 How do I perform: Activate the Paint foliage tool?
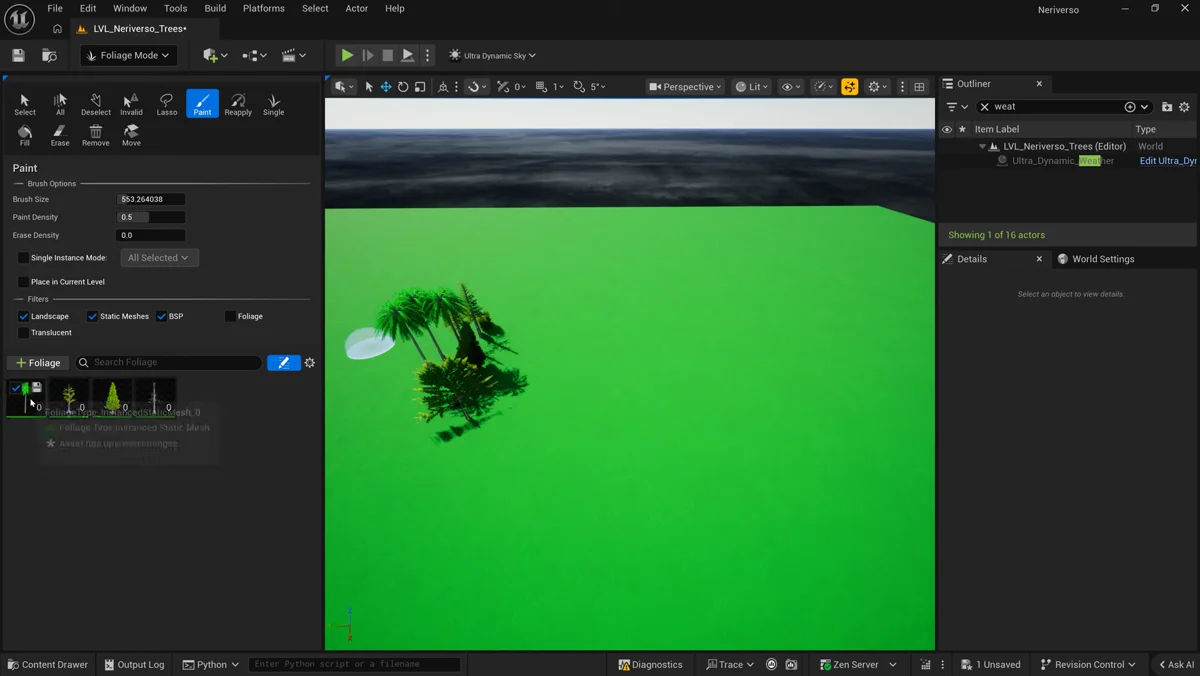202,104
